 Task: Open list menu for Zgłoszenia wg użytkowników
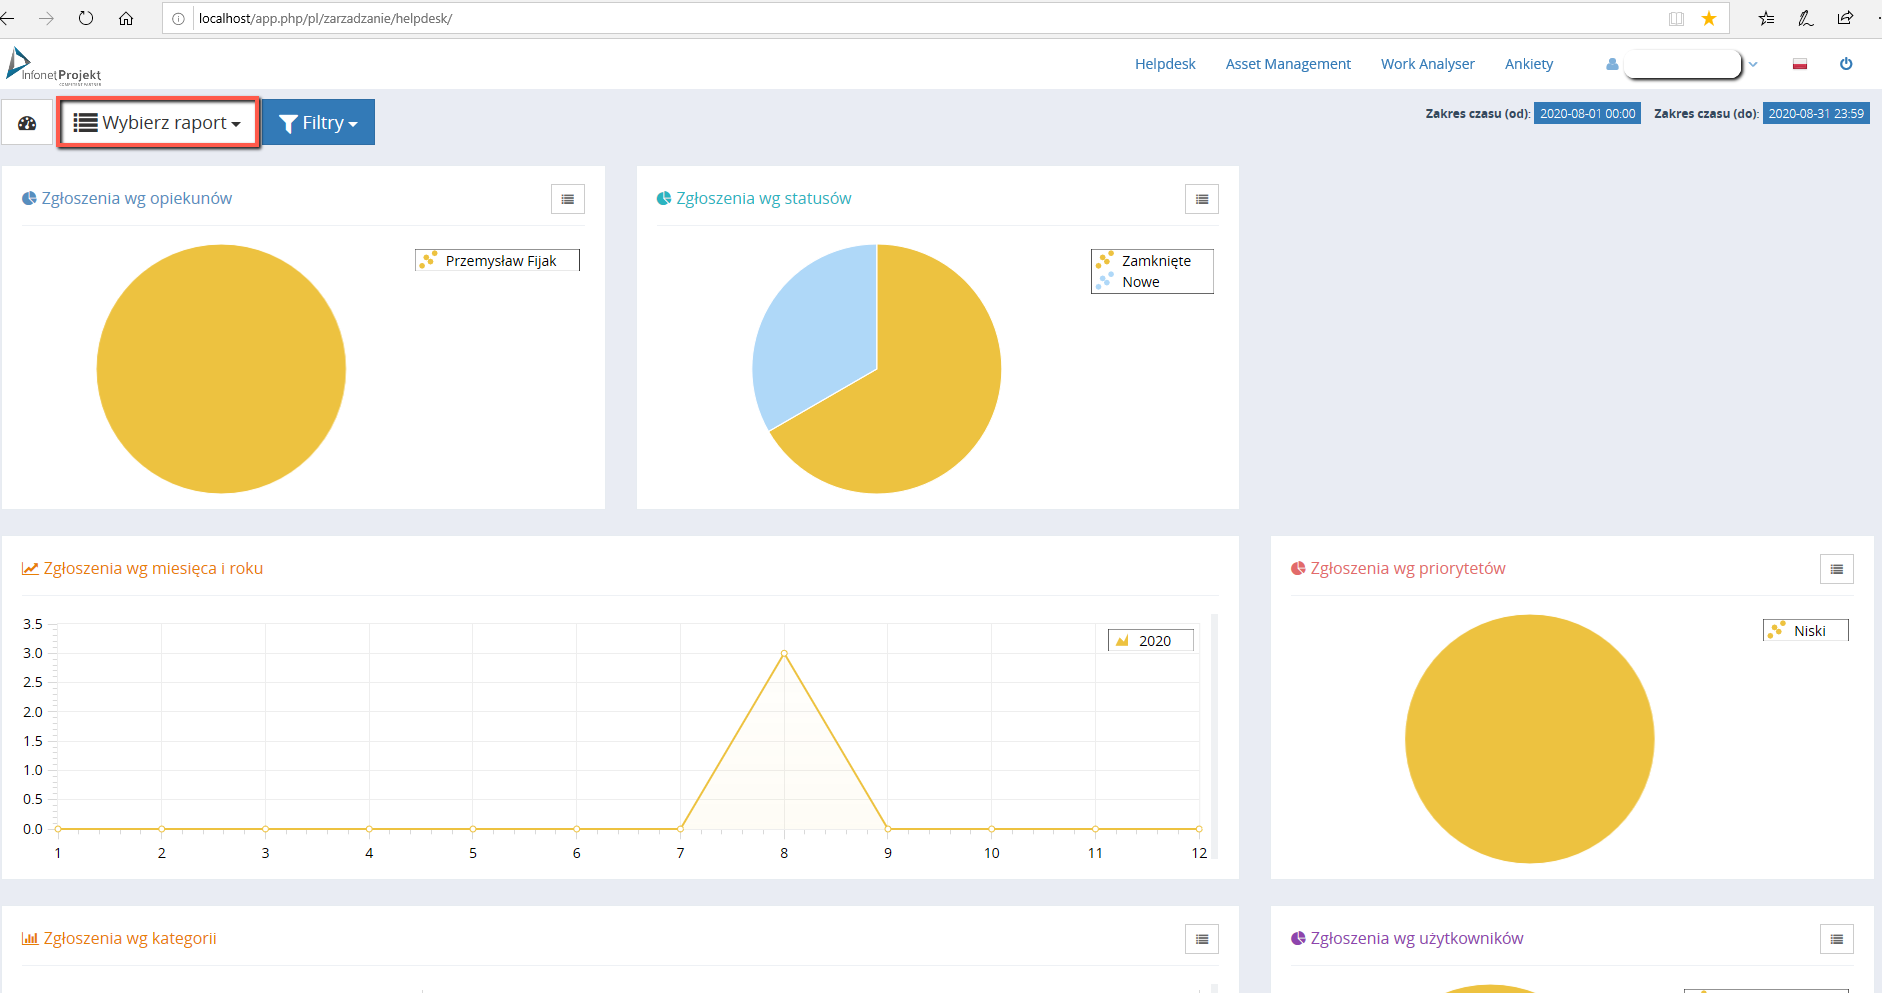1836,939
